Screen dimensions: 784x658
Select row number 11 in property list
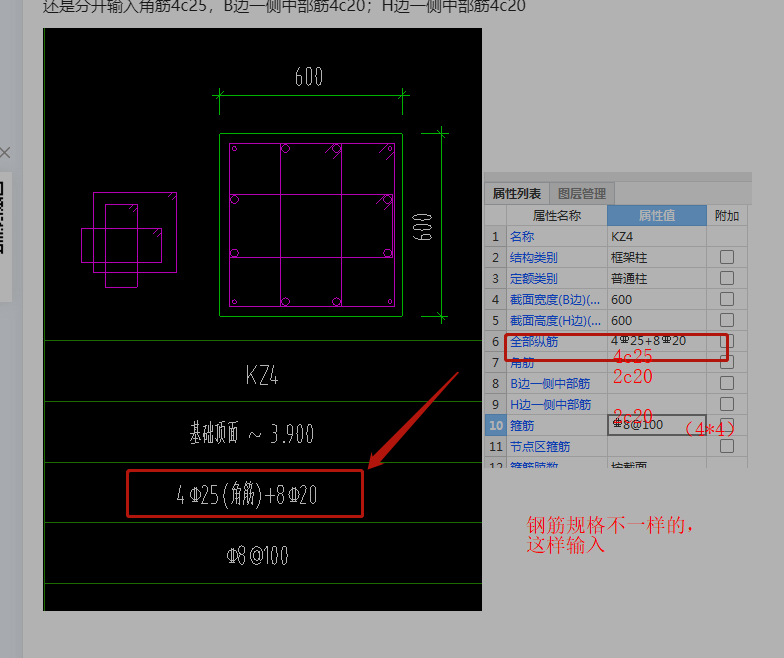click(496, 446)
